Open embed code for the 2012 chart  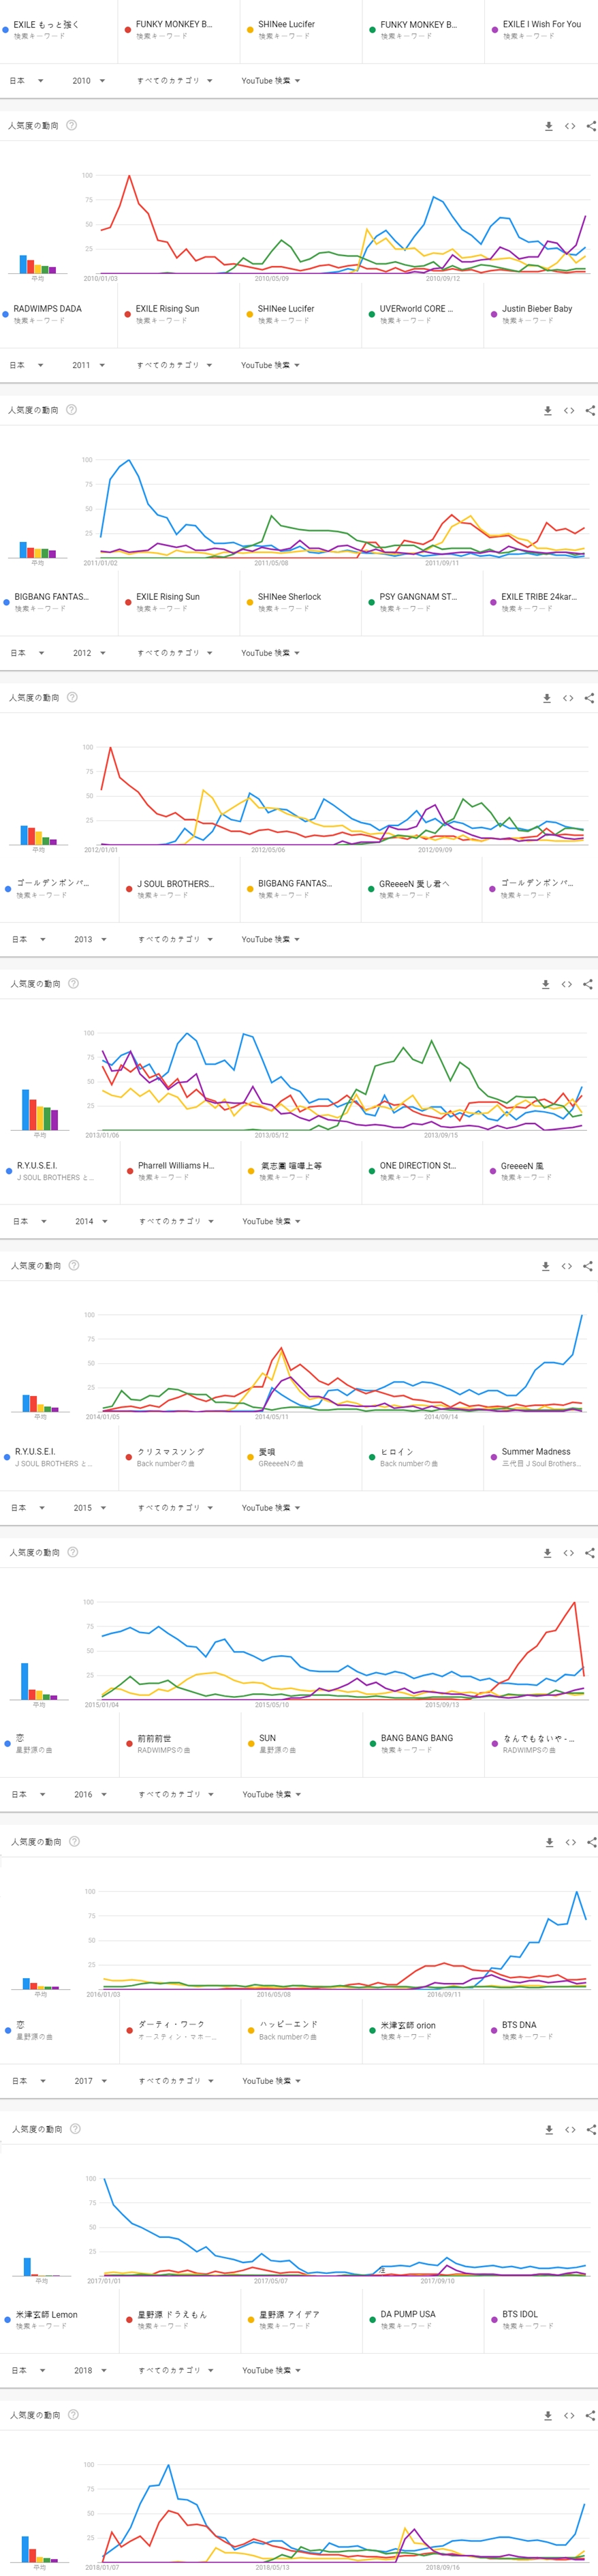tap(568, 698)
